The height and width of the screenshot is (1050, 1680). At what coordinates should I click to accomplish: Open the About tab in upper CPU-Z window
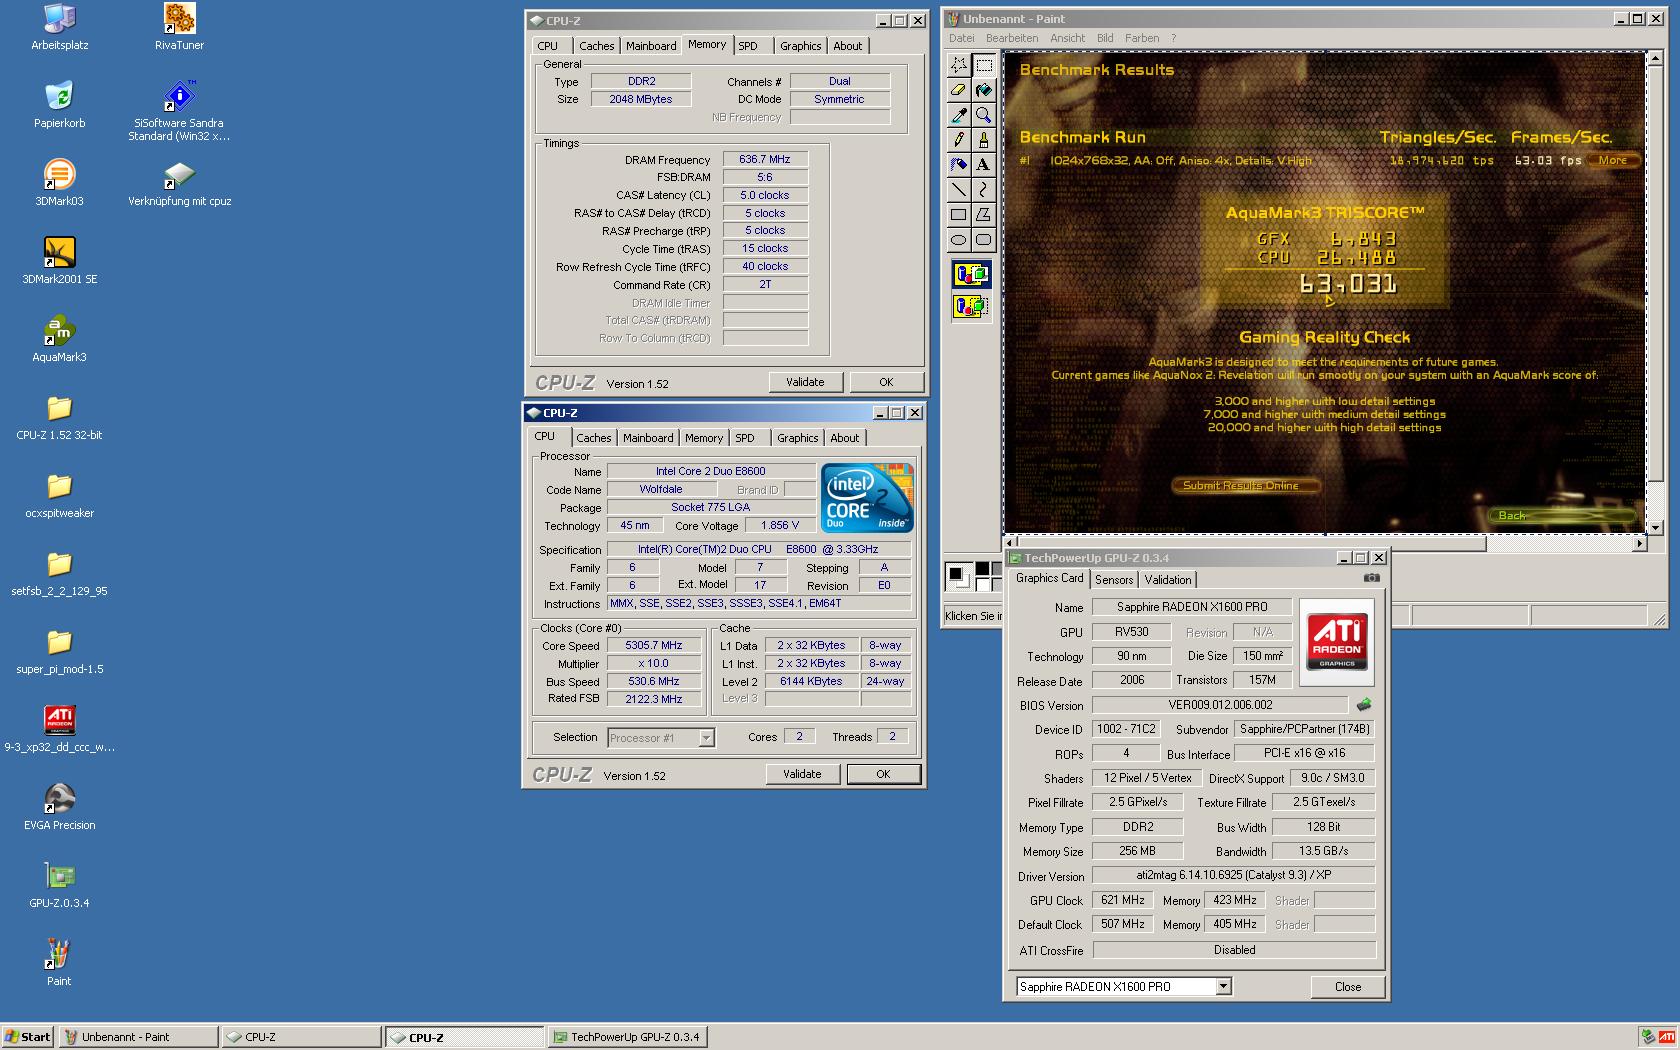tap(847, 46)
